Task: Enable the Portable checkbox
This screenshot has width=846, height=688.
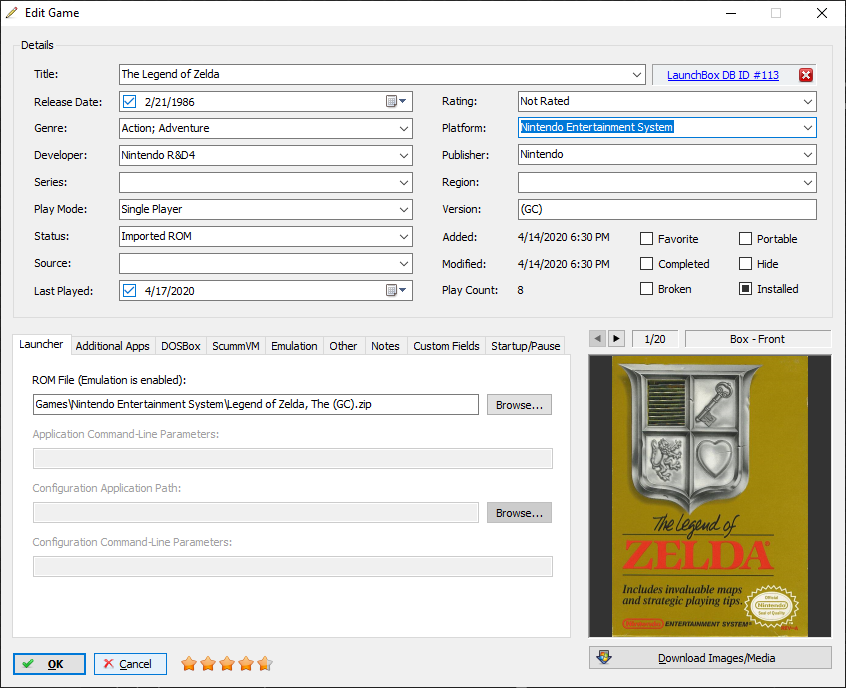Action: (745, 239)
